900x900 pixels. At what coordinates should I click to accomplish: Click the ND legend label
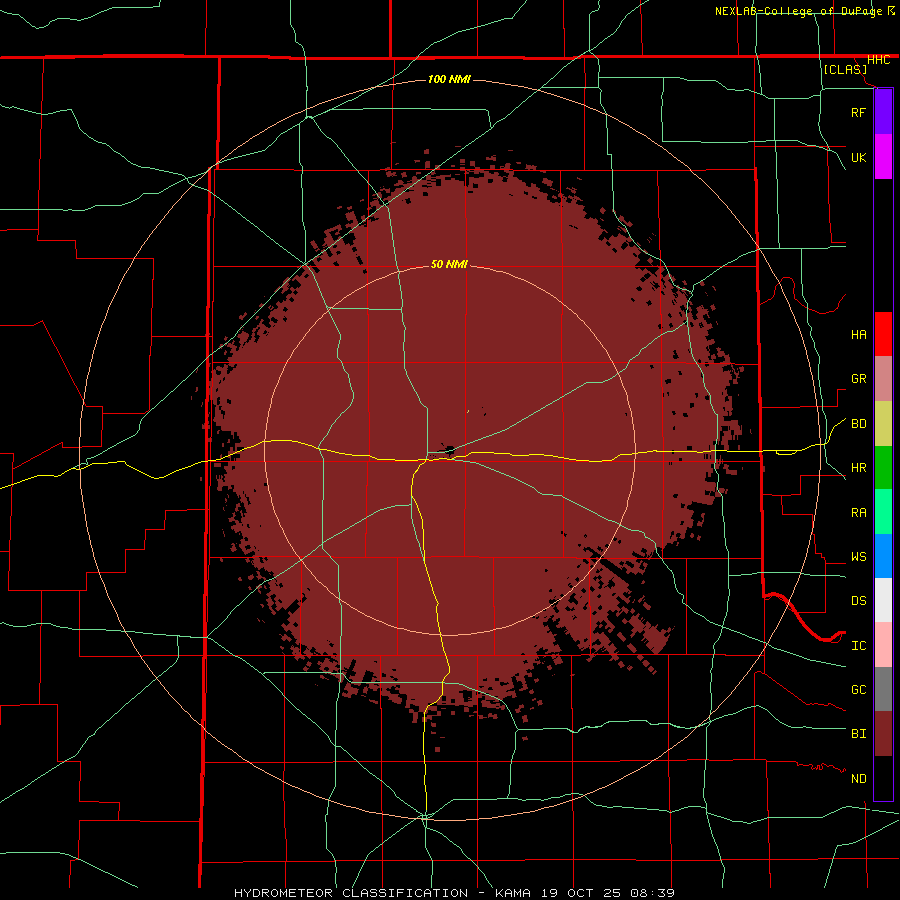point(858,779)
